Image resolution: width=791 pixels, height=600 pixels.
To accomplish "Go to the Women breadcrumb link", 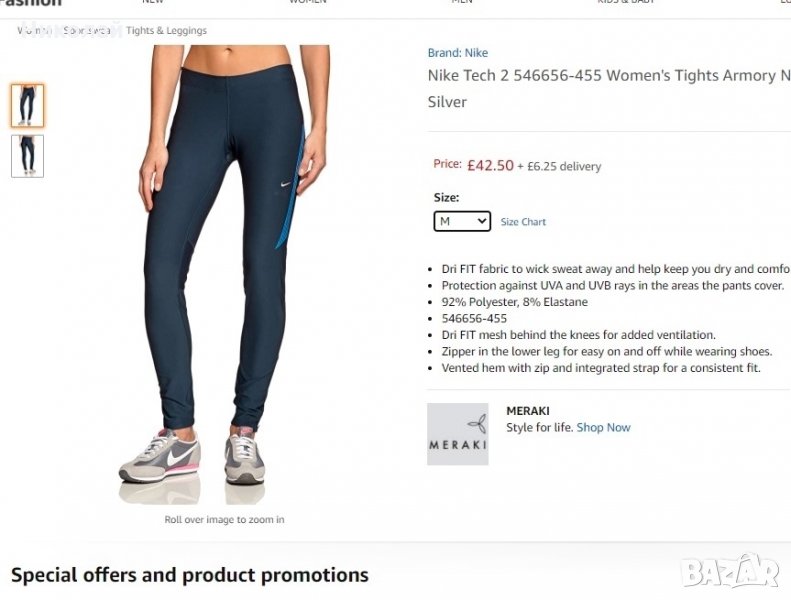I will (x=34, y=31).
